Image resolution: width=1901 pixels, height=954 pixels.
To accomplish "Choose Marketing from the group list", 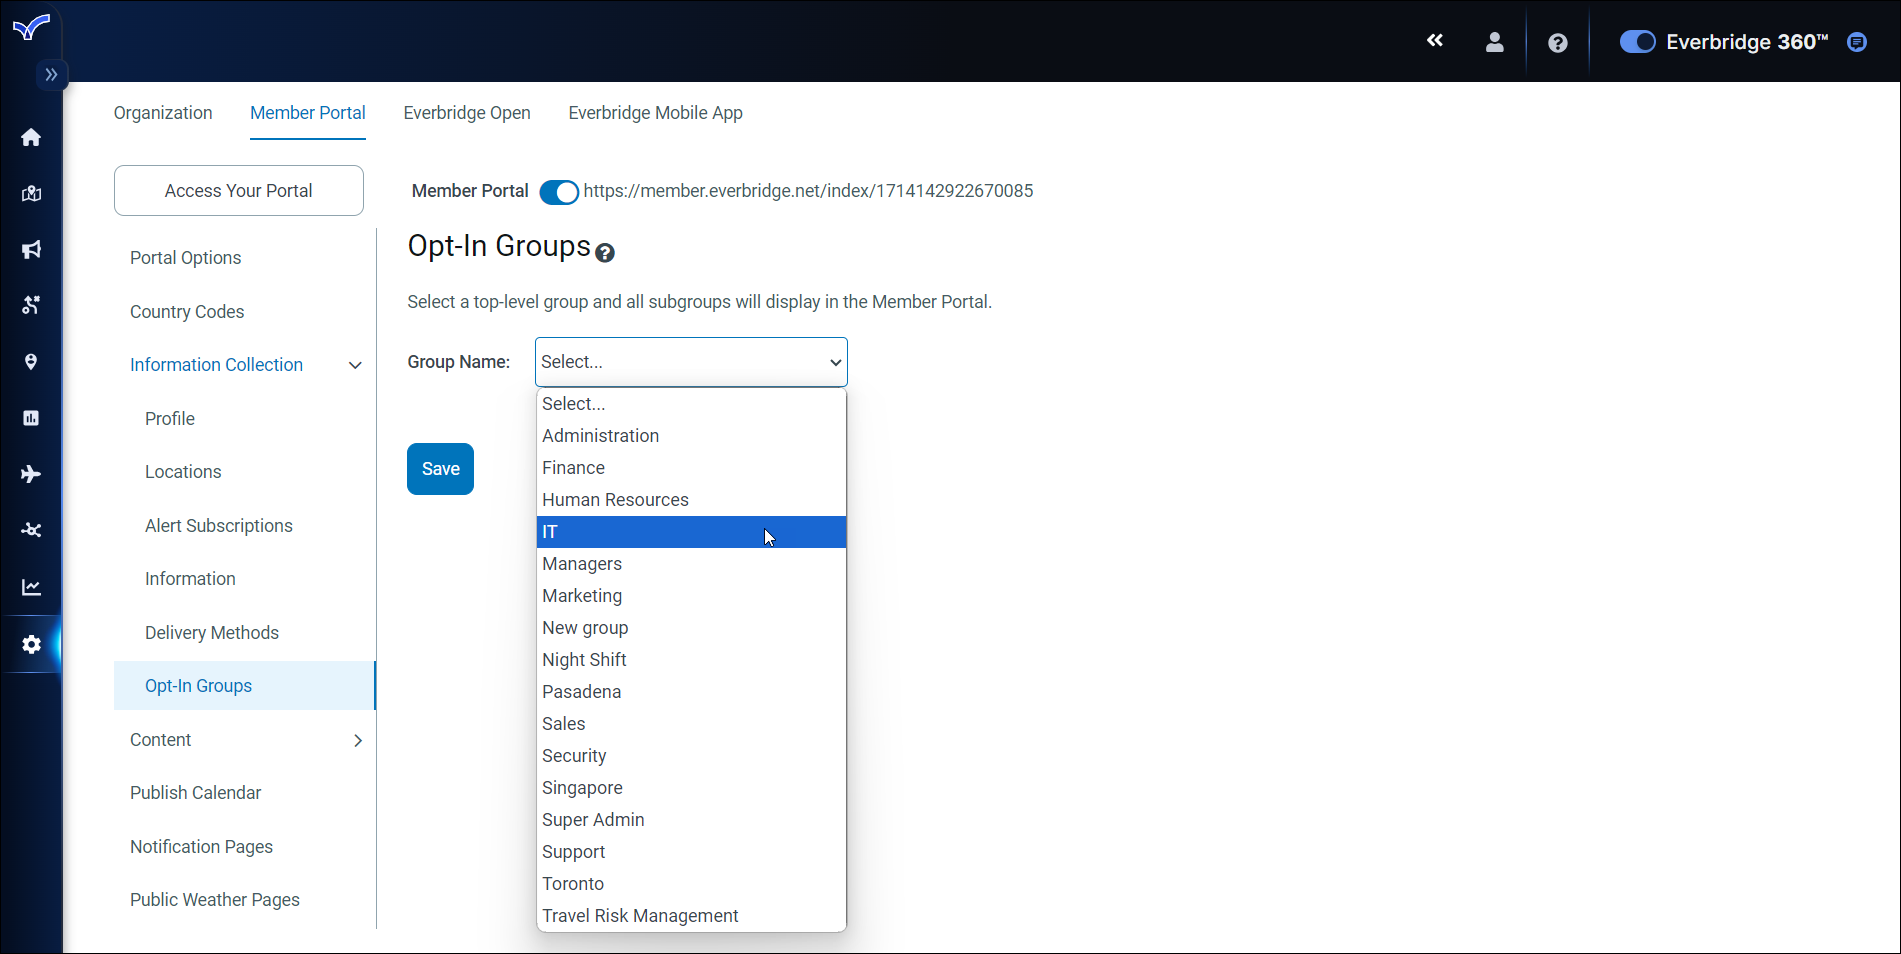I will [691, 596].
